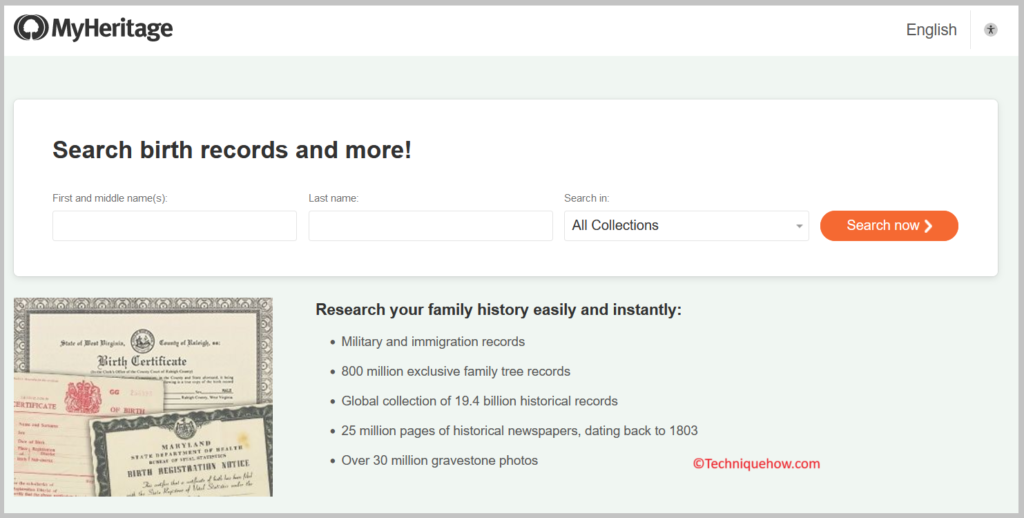The image size is (1024, 518).
Task: Click '25 million pages of historical newspapers' line
Action: coord(519,430)
